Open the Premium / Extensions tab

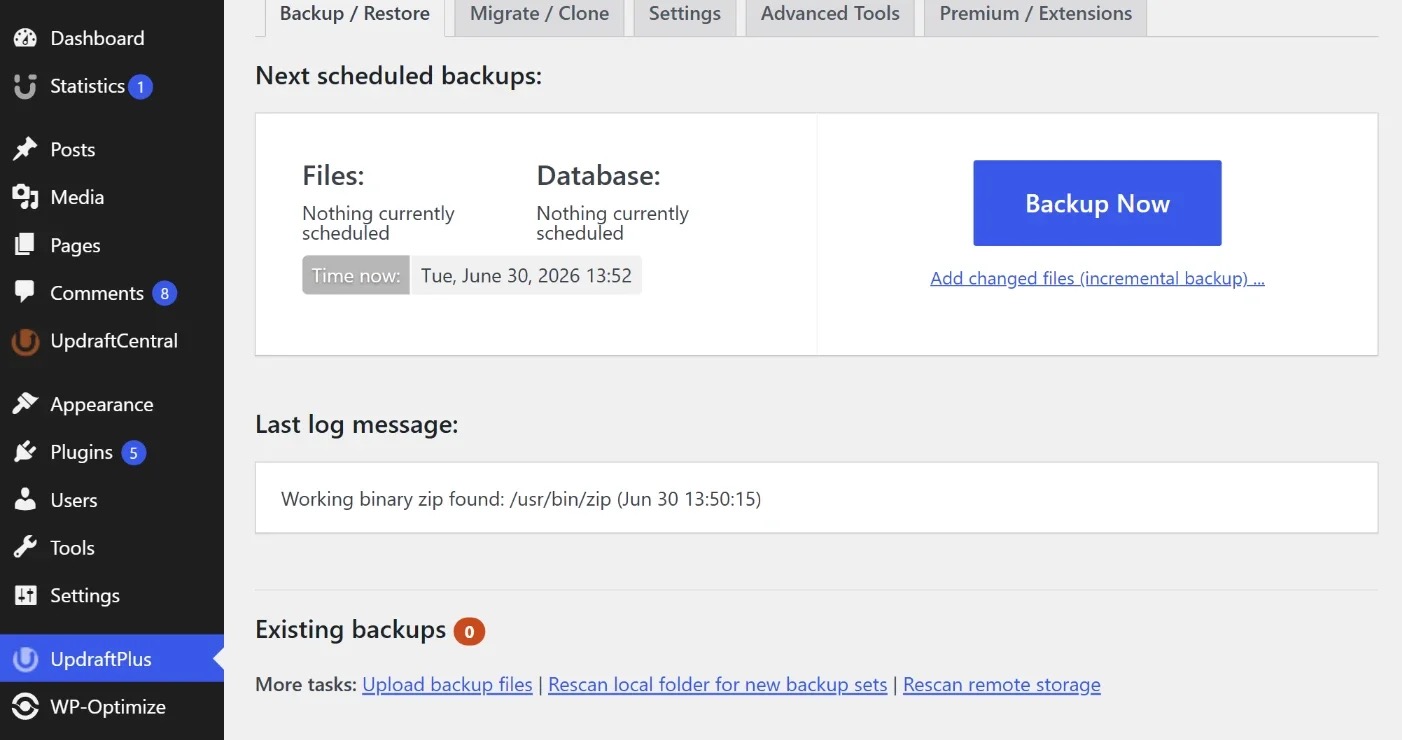pyautogui.click(x=1036, y=15)
